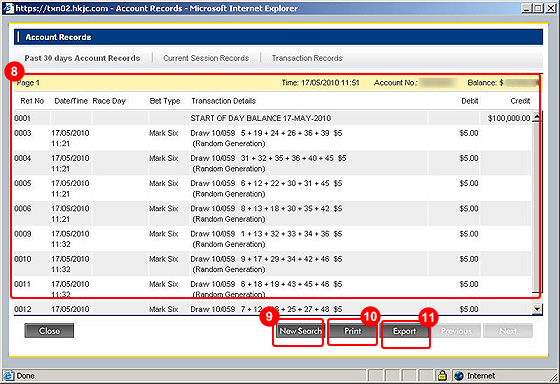Click the $5.00 debit in row 0004

(x=469, y=158)
